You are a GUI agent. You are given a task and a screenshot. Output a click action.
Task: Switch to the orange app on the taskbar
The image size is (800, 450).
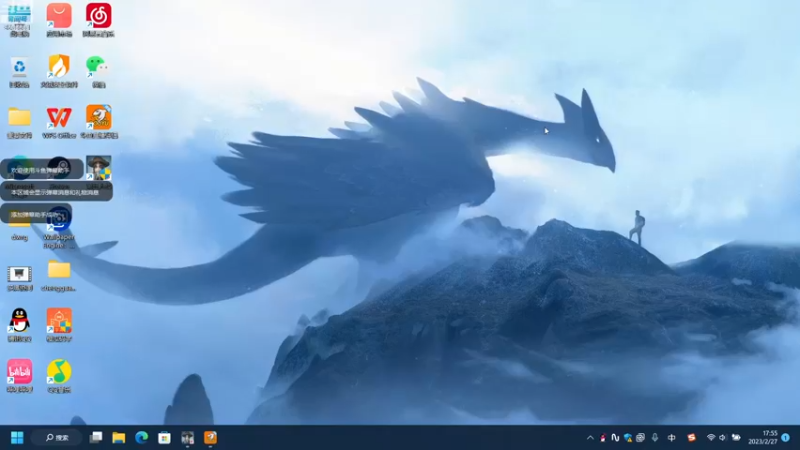click(210, 438)
